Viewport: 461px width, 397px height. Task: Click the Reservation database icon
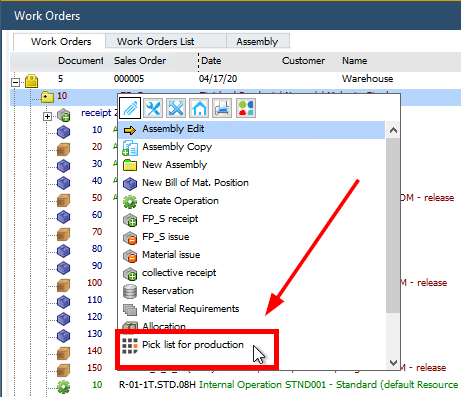click(130, 292)
